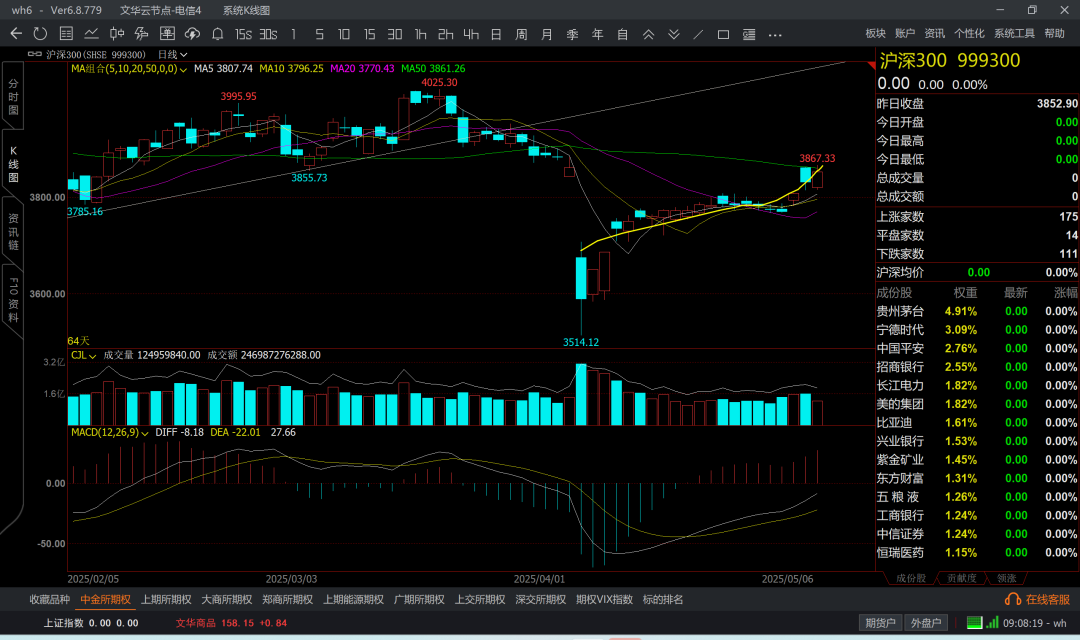Click the 贵州茅台 row in constituents list
Viewport: 1080px width, 640px height.
[x=900, y=311]
